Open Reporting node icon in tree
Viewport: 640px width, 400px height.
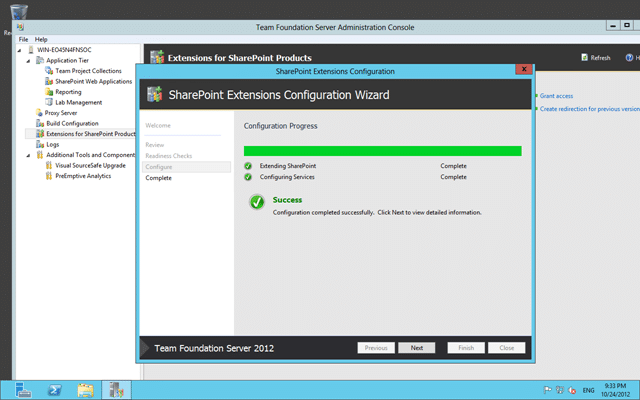(x=49, y=92)
